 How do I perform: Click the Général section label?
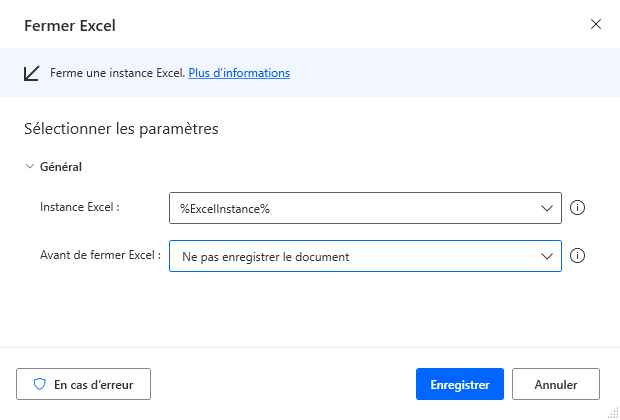[60, 167]
